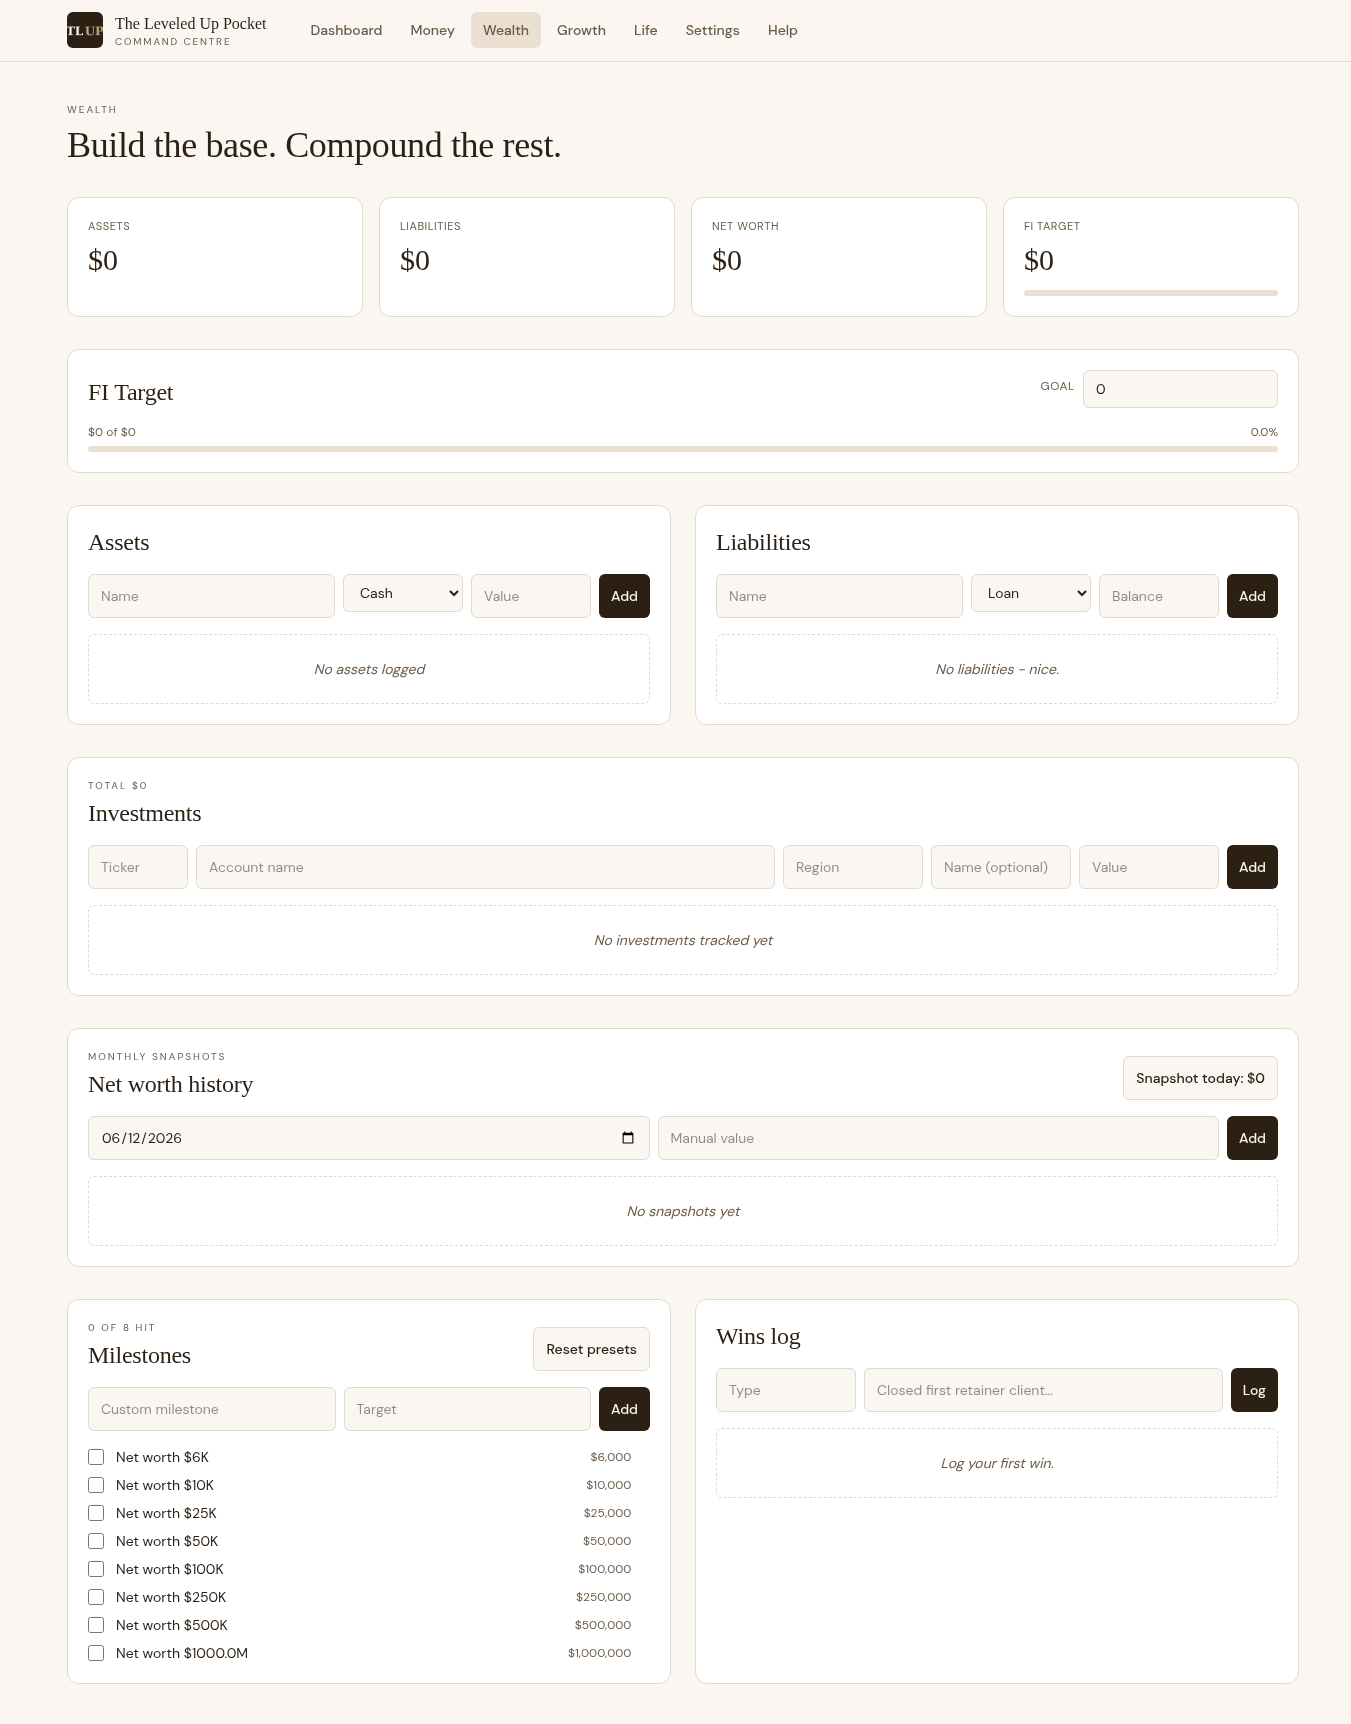This screenshot has width=1351, height=1724.
Task: Click the FI TARGET card progress bar
Action: point(1151,293)
